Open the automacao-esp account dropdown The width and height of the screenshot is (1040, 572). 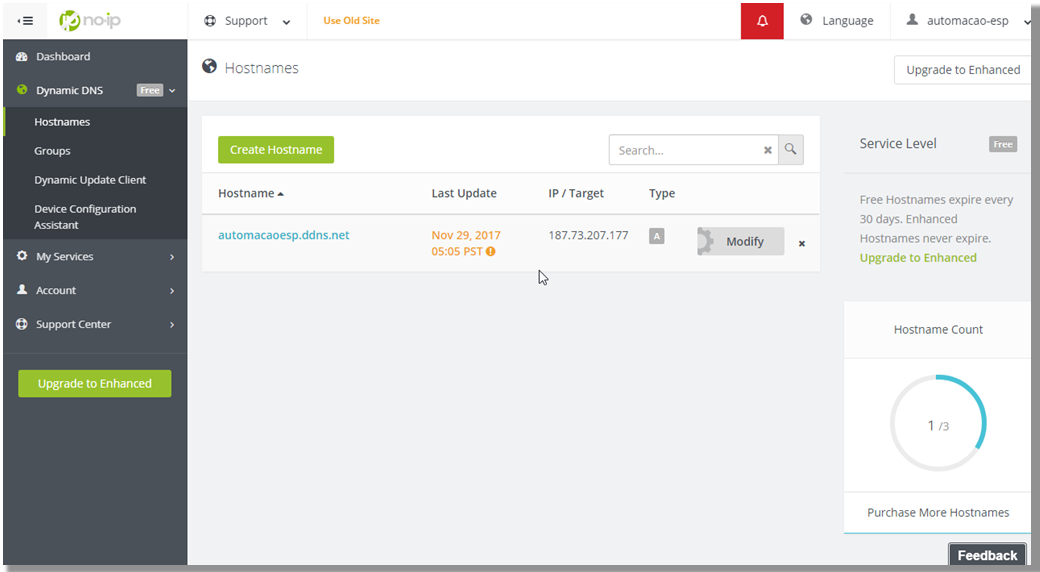pos(968,21)
